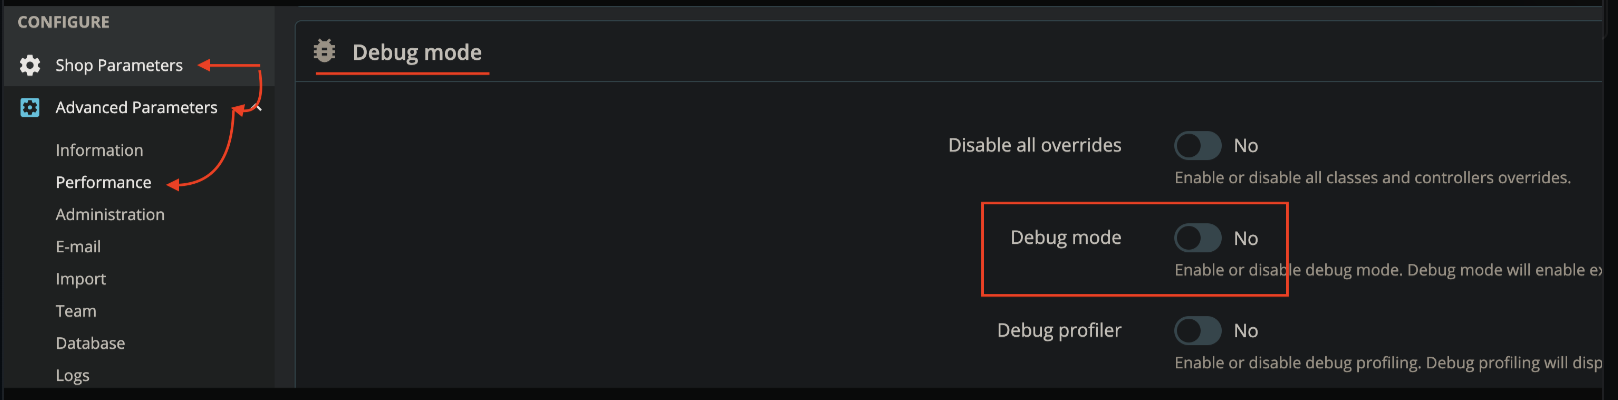Open the Shop Parameters menu
This screenshot has height=400, width=1618.
click(x=119, y=65)
